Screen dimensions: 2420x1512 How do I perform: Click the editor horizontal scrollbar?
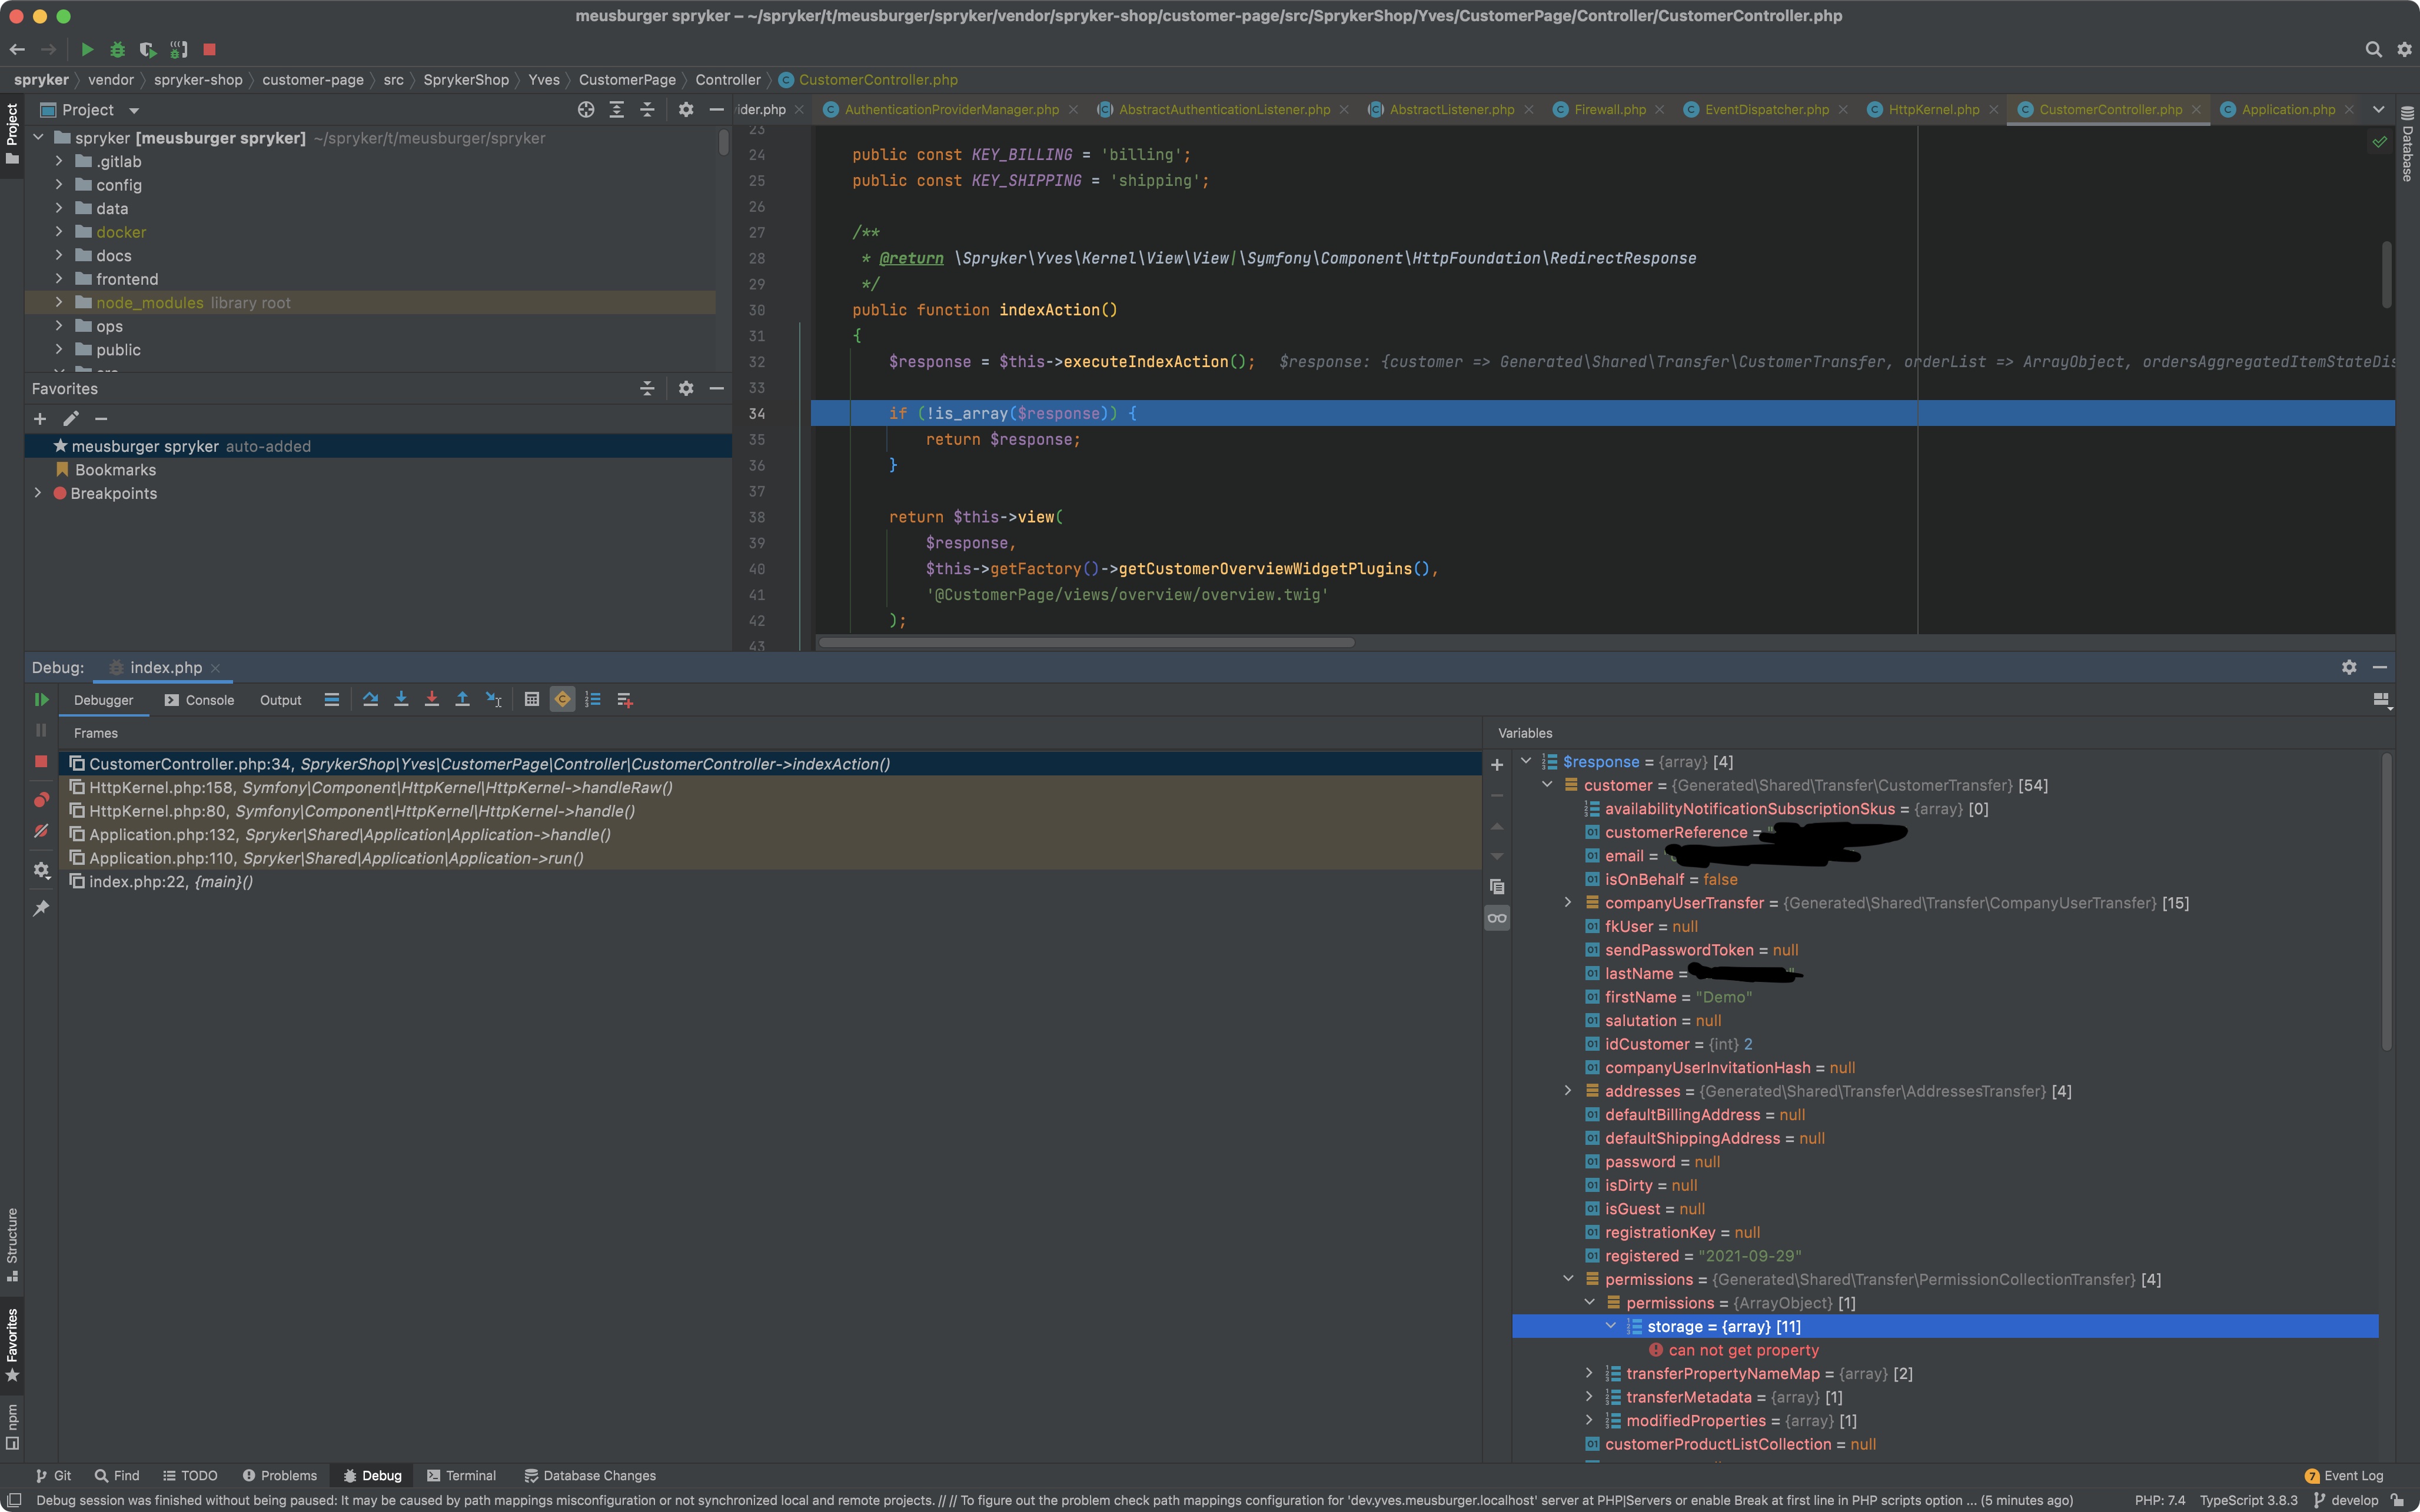click(1086, 642)
